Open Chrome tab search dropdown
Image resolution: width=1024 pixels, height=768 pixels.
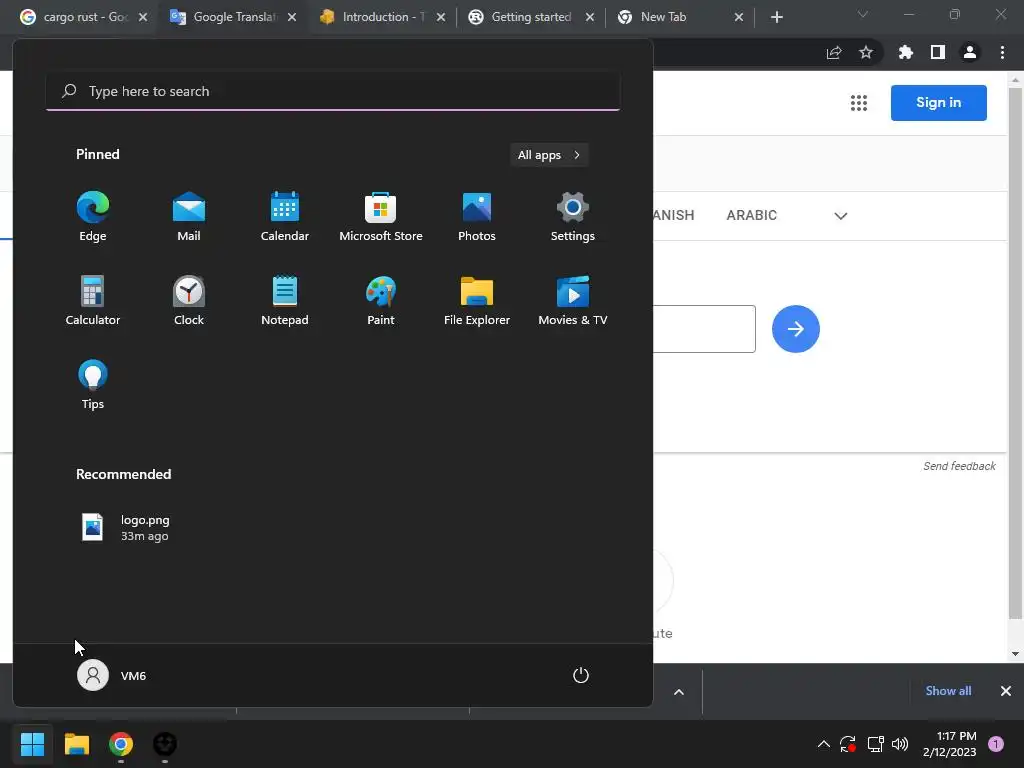click(x=863, y=14)
